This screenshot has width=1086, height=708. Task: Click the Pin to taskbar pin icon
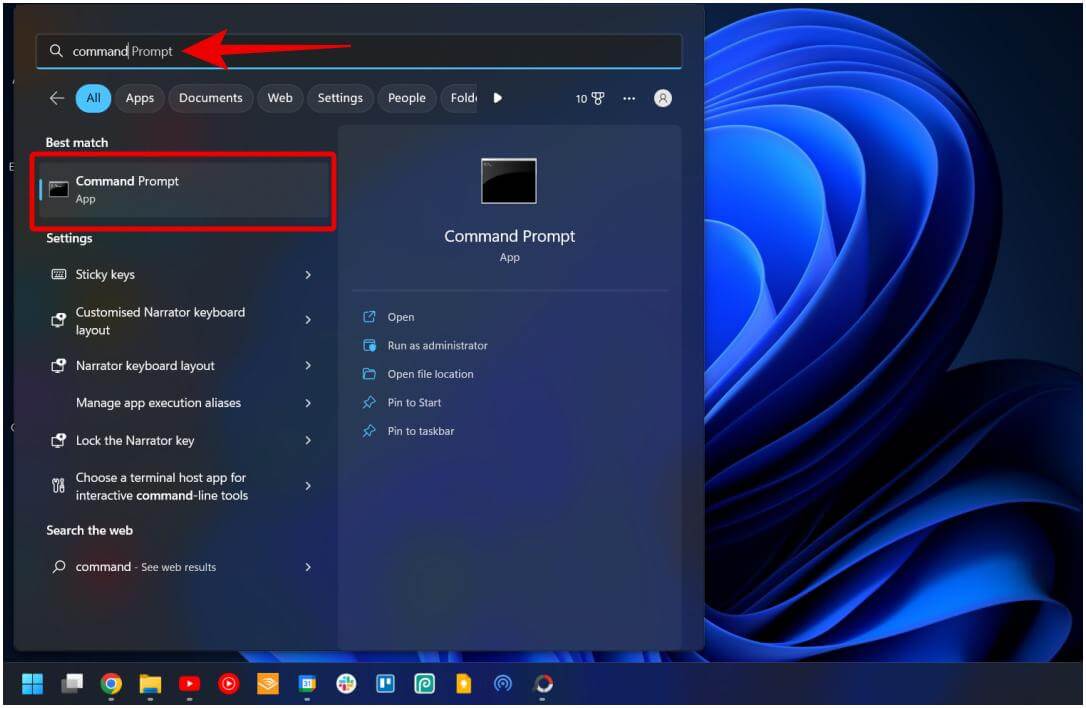tap(369, 431)
